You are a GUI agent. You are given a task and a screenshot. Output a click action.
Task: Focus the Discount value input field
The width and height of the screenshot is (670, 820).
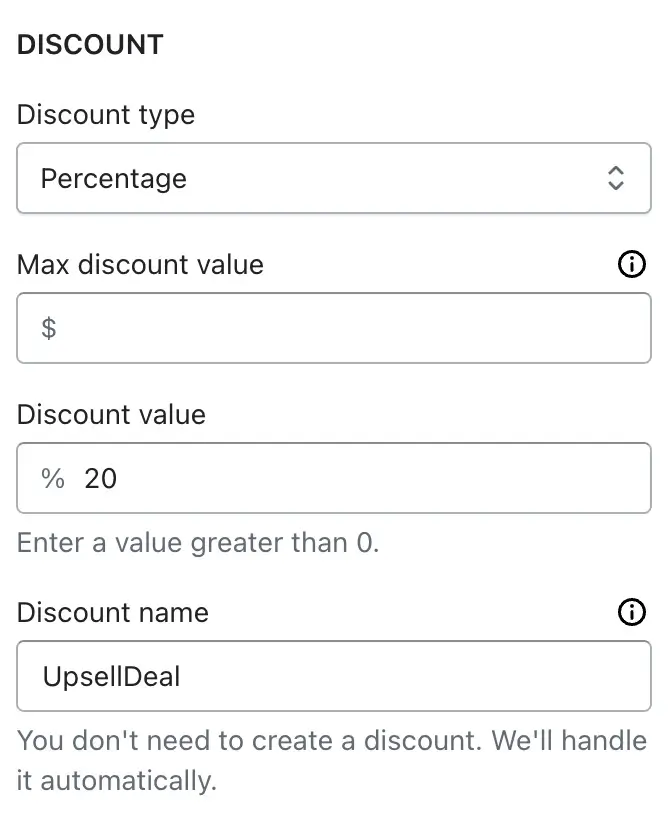pos(334,478)
